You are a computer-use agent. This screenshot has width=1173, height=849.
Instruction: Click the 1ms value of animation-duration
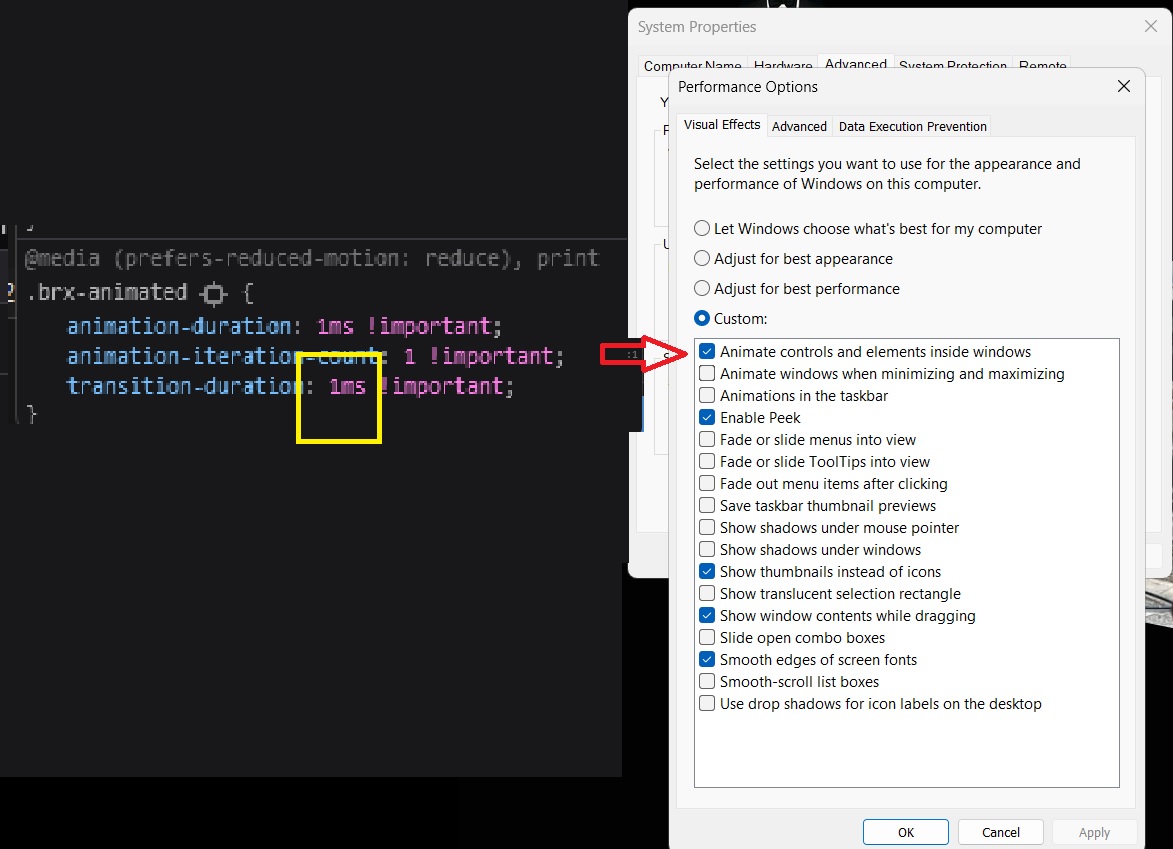pyautogui.click(x=335, y=326)
